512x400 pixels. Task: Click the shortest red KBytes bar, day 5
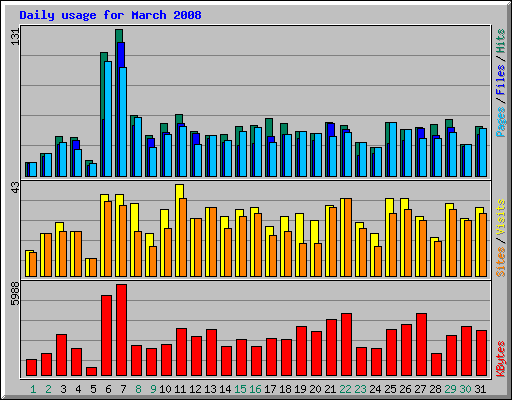point(91,371)
